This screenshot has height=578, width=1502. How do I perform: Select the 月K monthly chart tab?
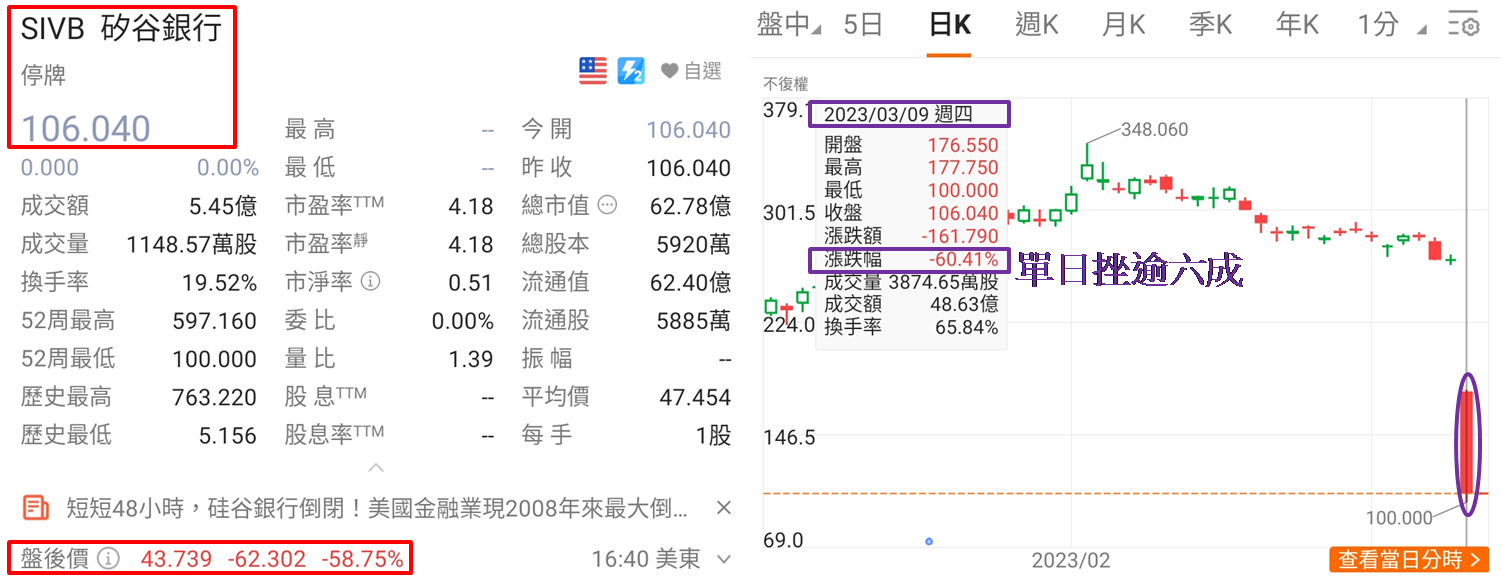[x=1122, y=25]
